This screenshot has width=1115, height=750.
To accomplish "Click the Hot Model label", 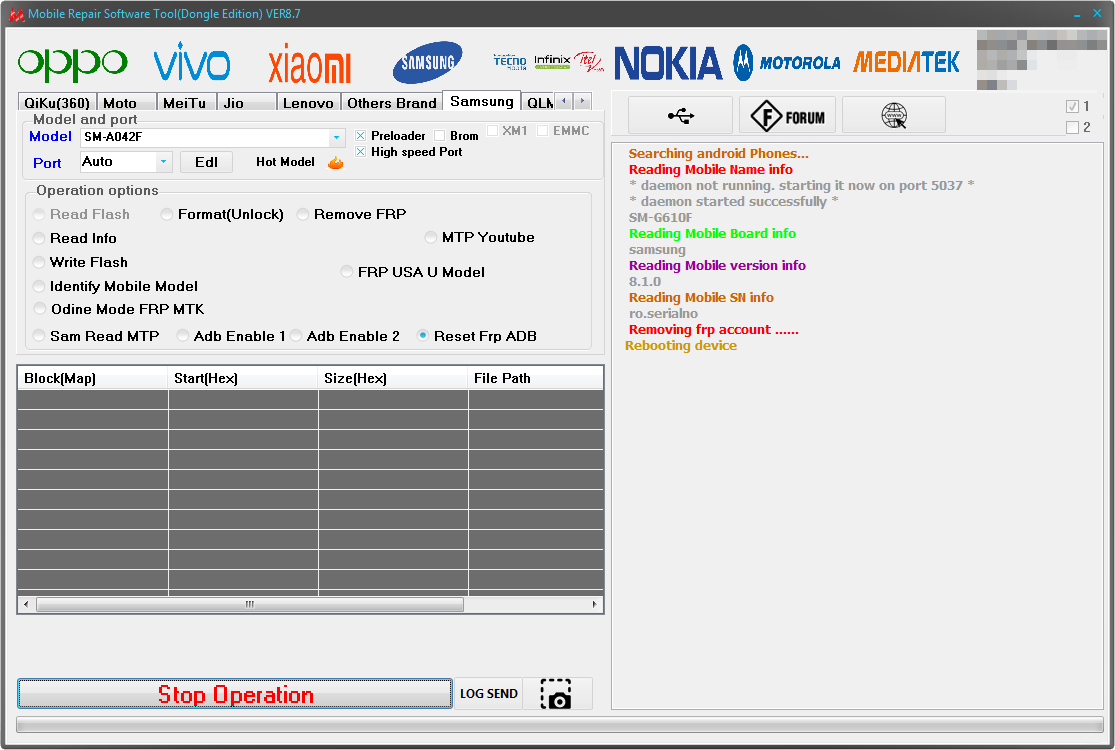I will click(285, 162).
